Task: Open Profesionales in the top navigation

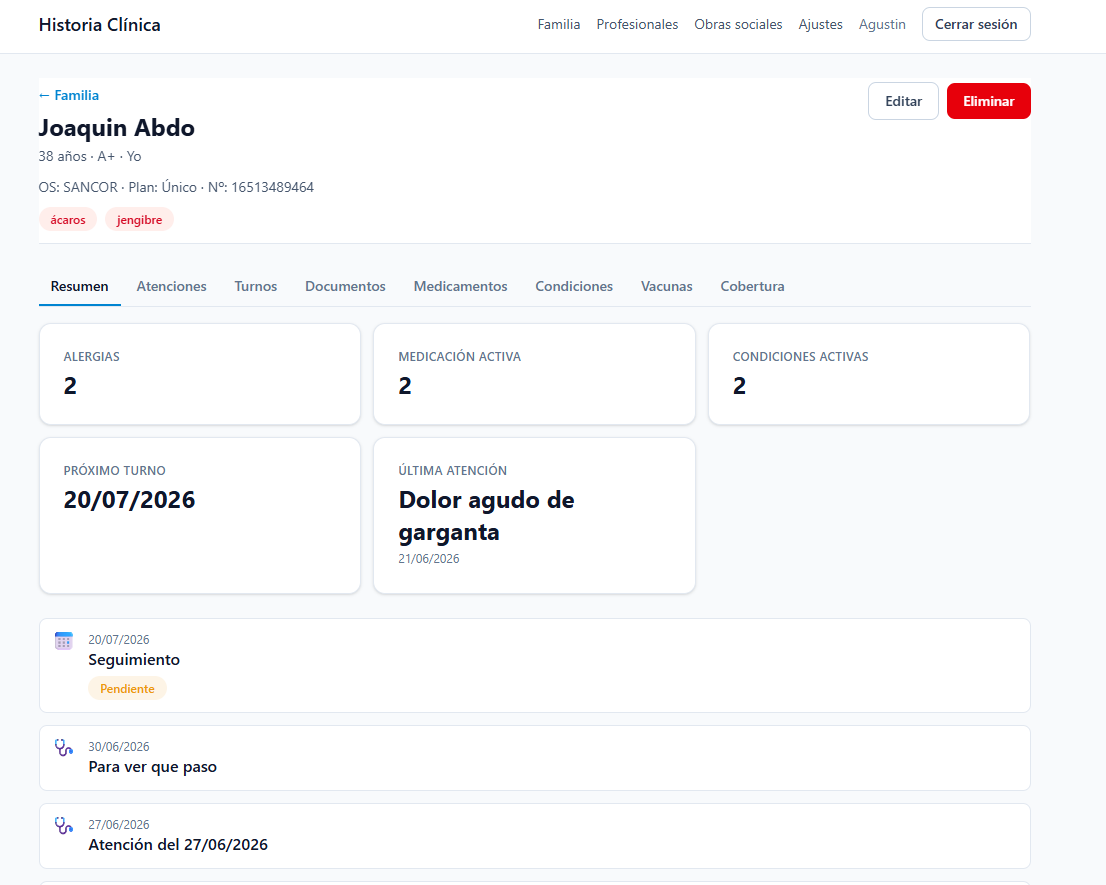Action: [637, 24]
